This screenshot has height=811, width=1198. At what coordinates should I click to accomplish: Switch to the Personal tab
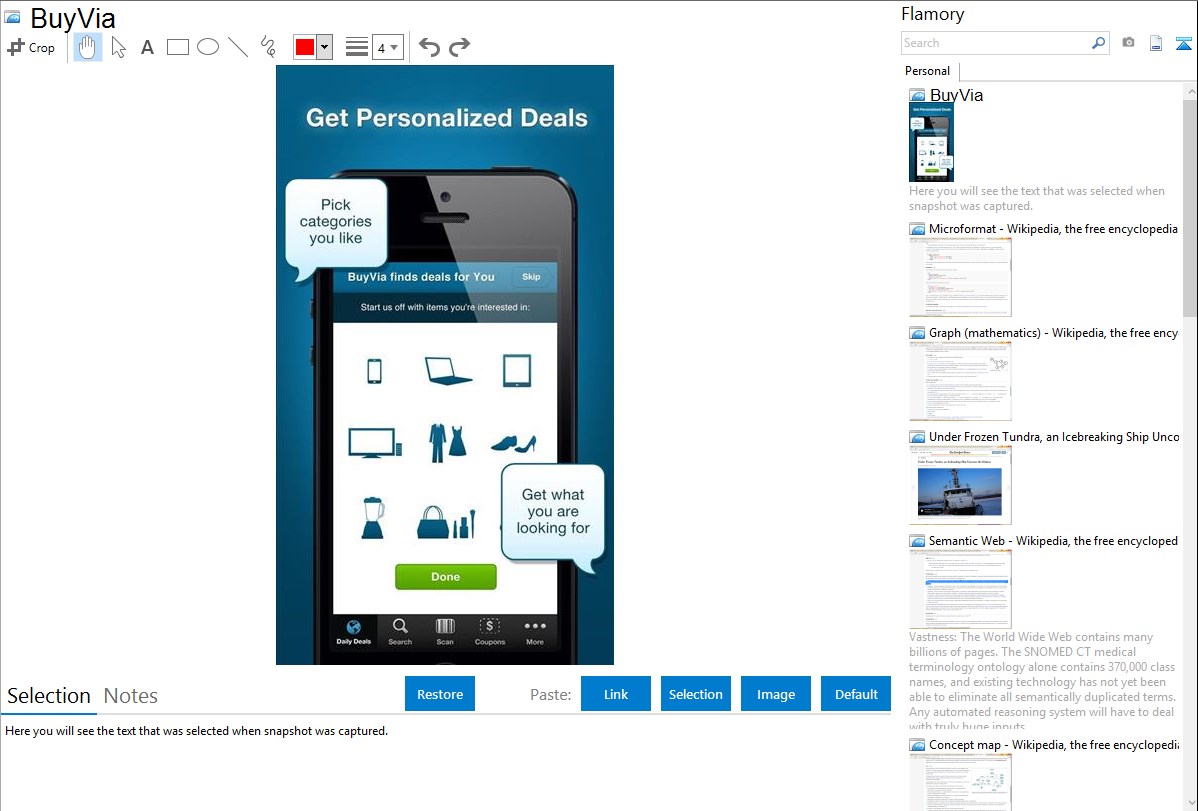click(928, 71)
